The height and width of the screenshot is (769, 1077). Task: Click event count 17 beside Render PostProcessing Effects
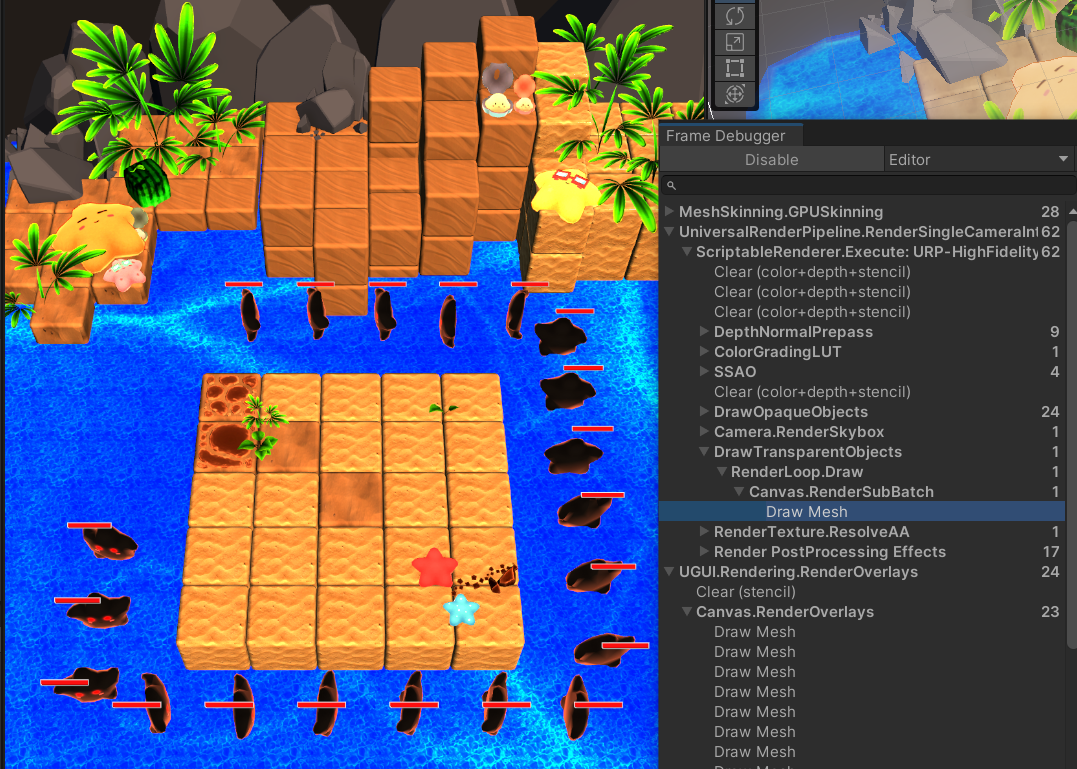coord(1051,551)
